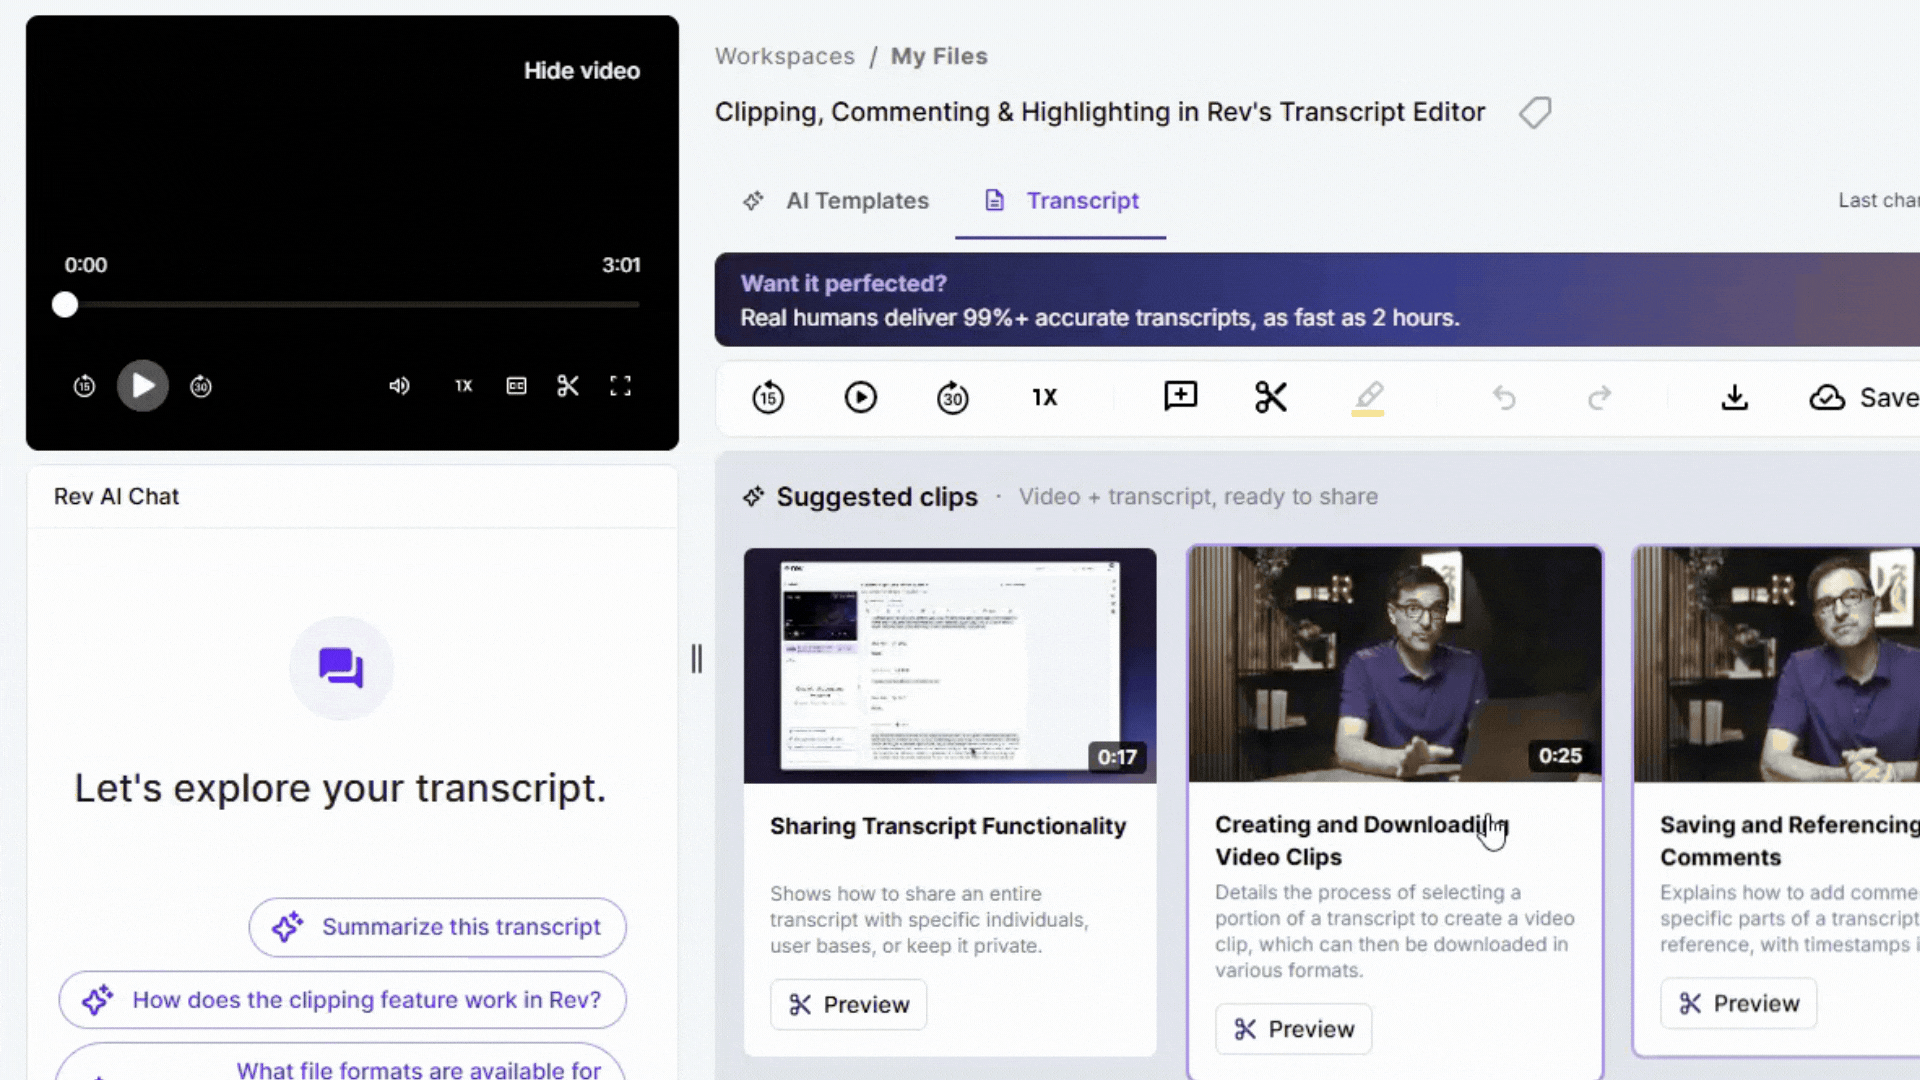Redo the last edit
Viewport: 1920px width, 1080px height.
coord(1599,397)
